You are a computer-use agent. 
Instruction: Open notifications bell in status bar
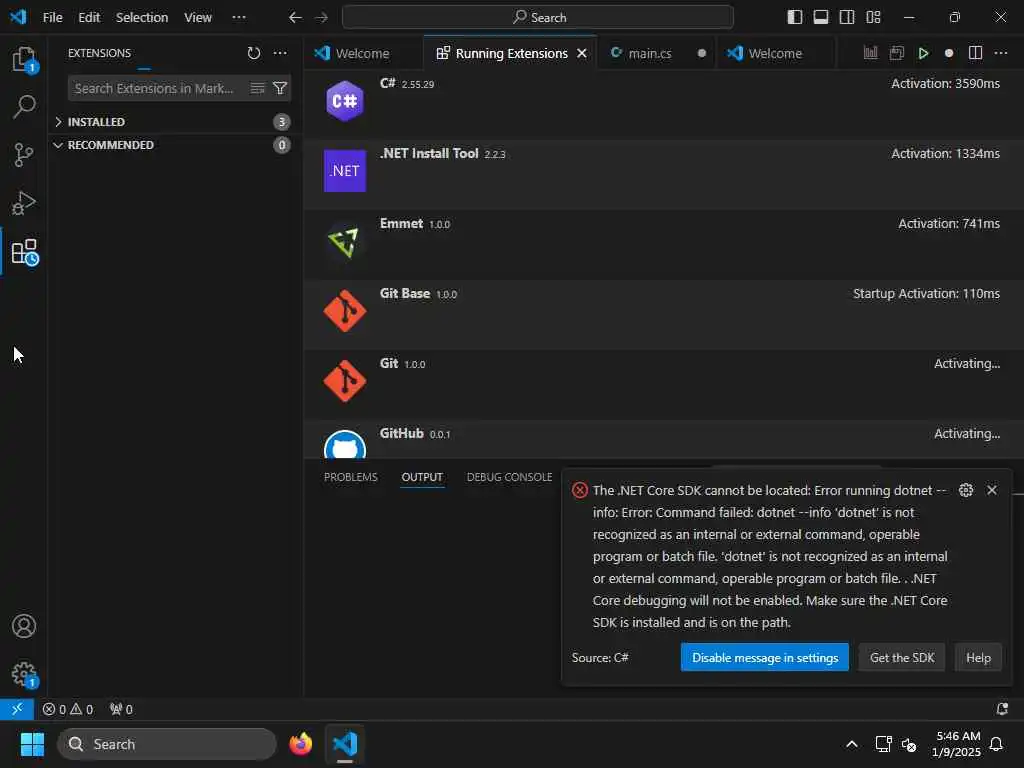pyautogui.click(x=1002, y=709)
